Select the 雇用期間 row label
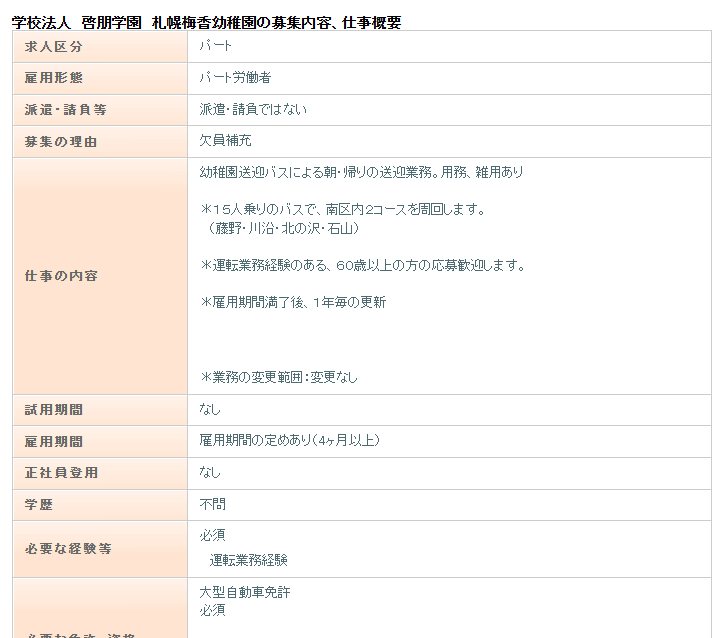This screenshot has width=726, height=638. (54, 441)
